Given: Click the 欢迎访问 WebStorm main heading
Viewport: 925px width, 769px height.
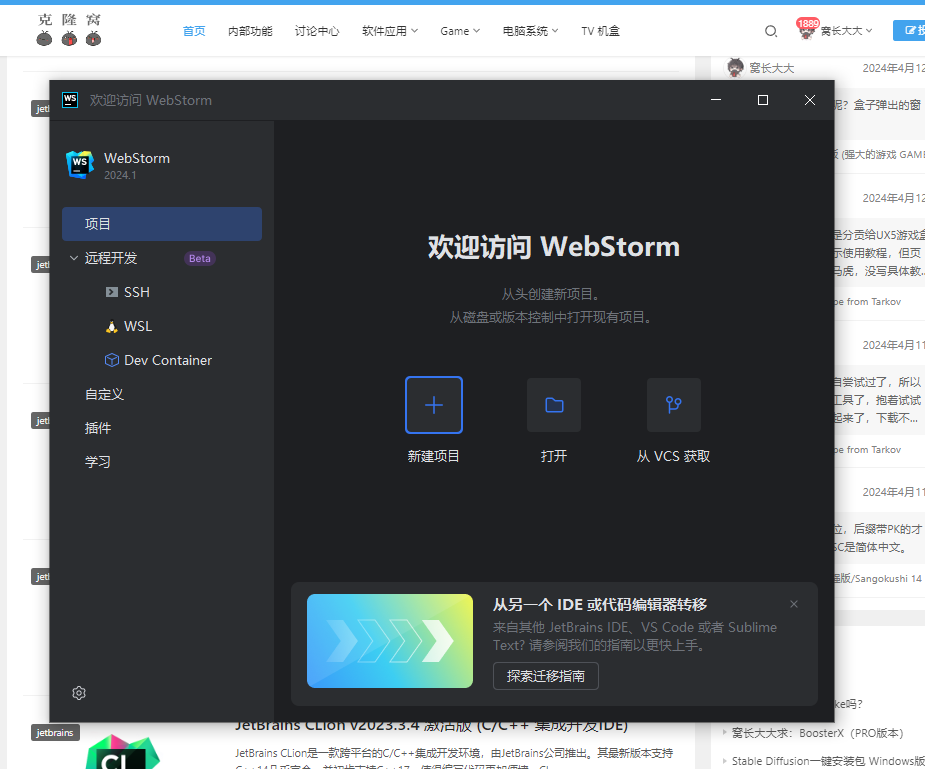Looking at the screenshot, I should pos(554,247).
